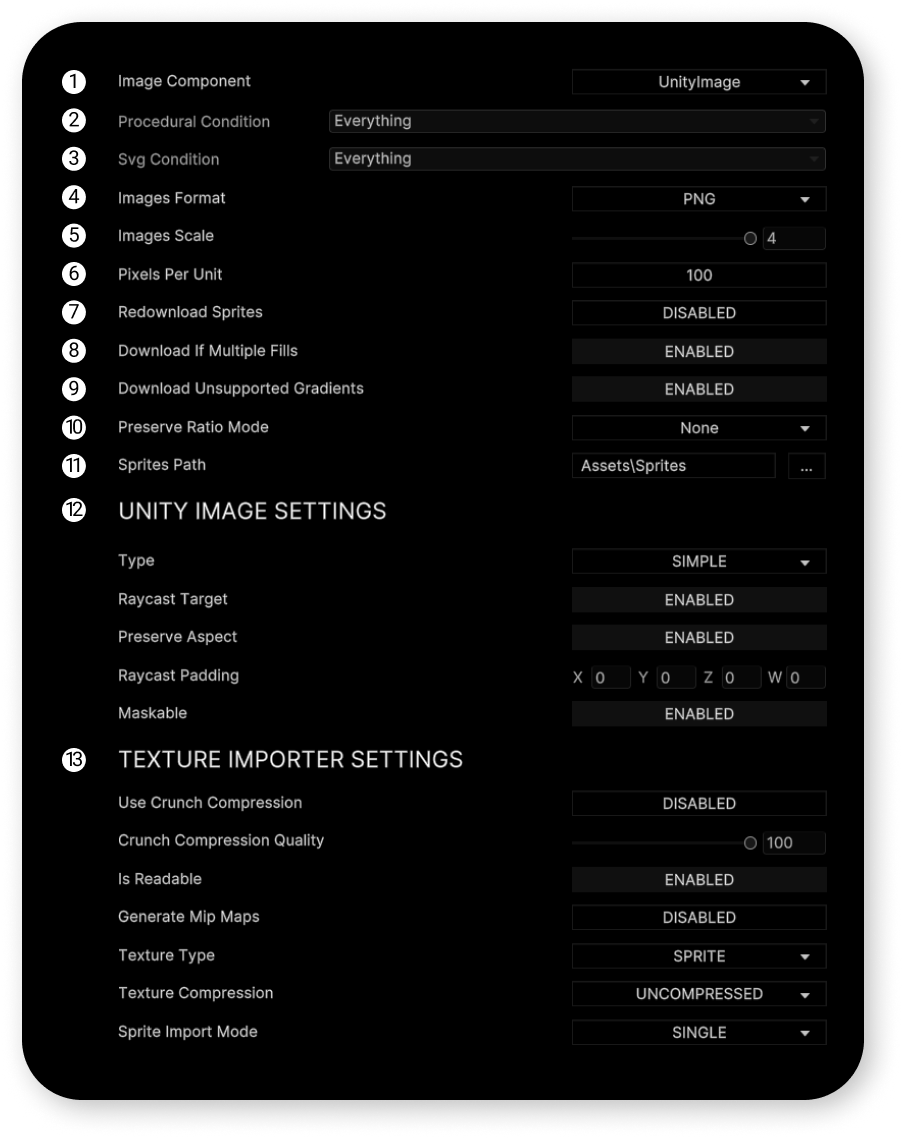
Task: Click the Image Component dropdown arrow
Action: pyautogui.click(x=805, y=83)
